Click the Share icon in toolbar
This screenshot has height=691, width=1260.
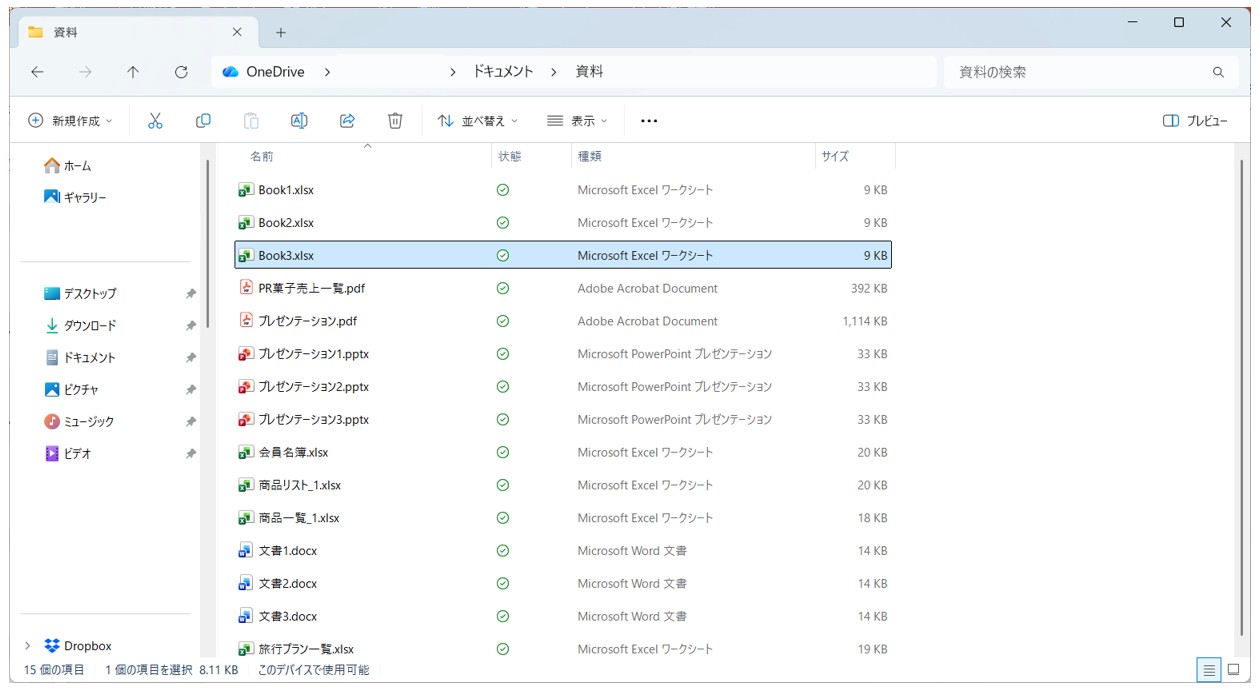point(347,121)
